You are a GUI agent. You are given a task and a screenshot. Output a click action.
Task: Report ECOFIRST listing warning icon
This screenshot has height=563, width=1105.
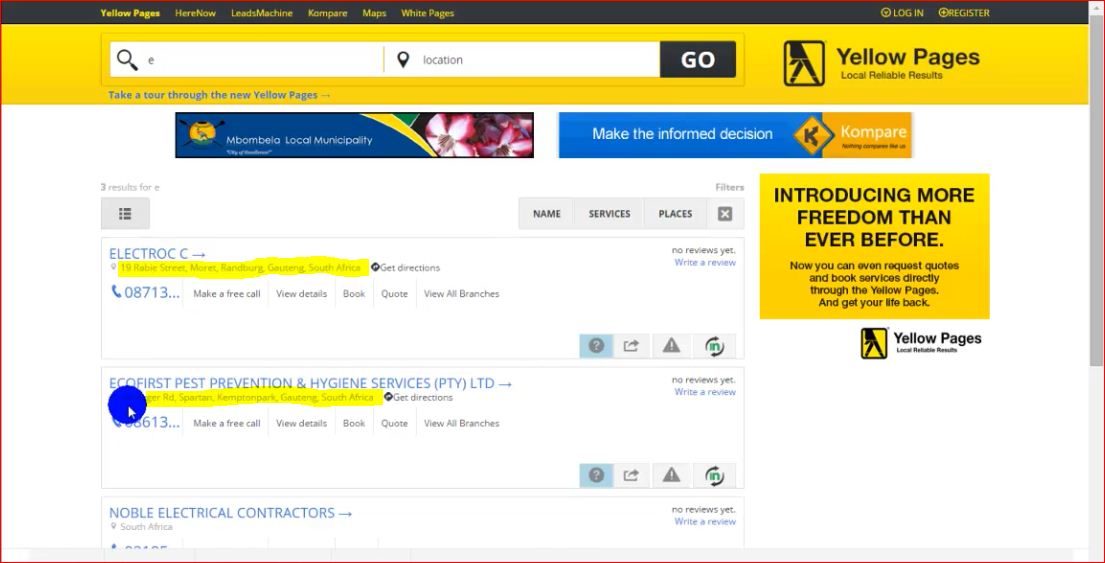(672, 476)
